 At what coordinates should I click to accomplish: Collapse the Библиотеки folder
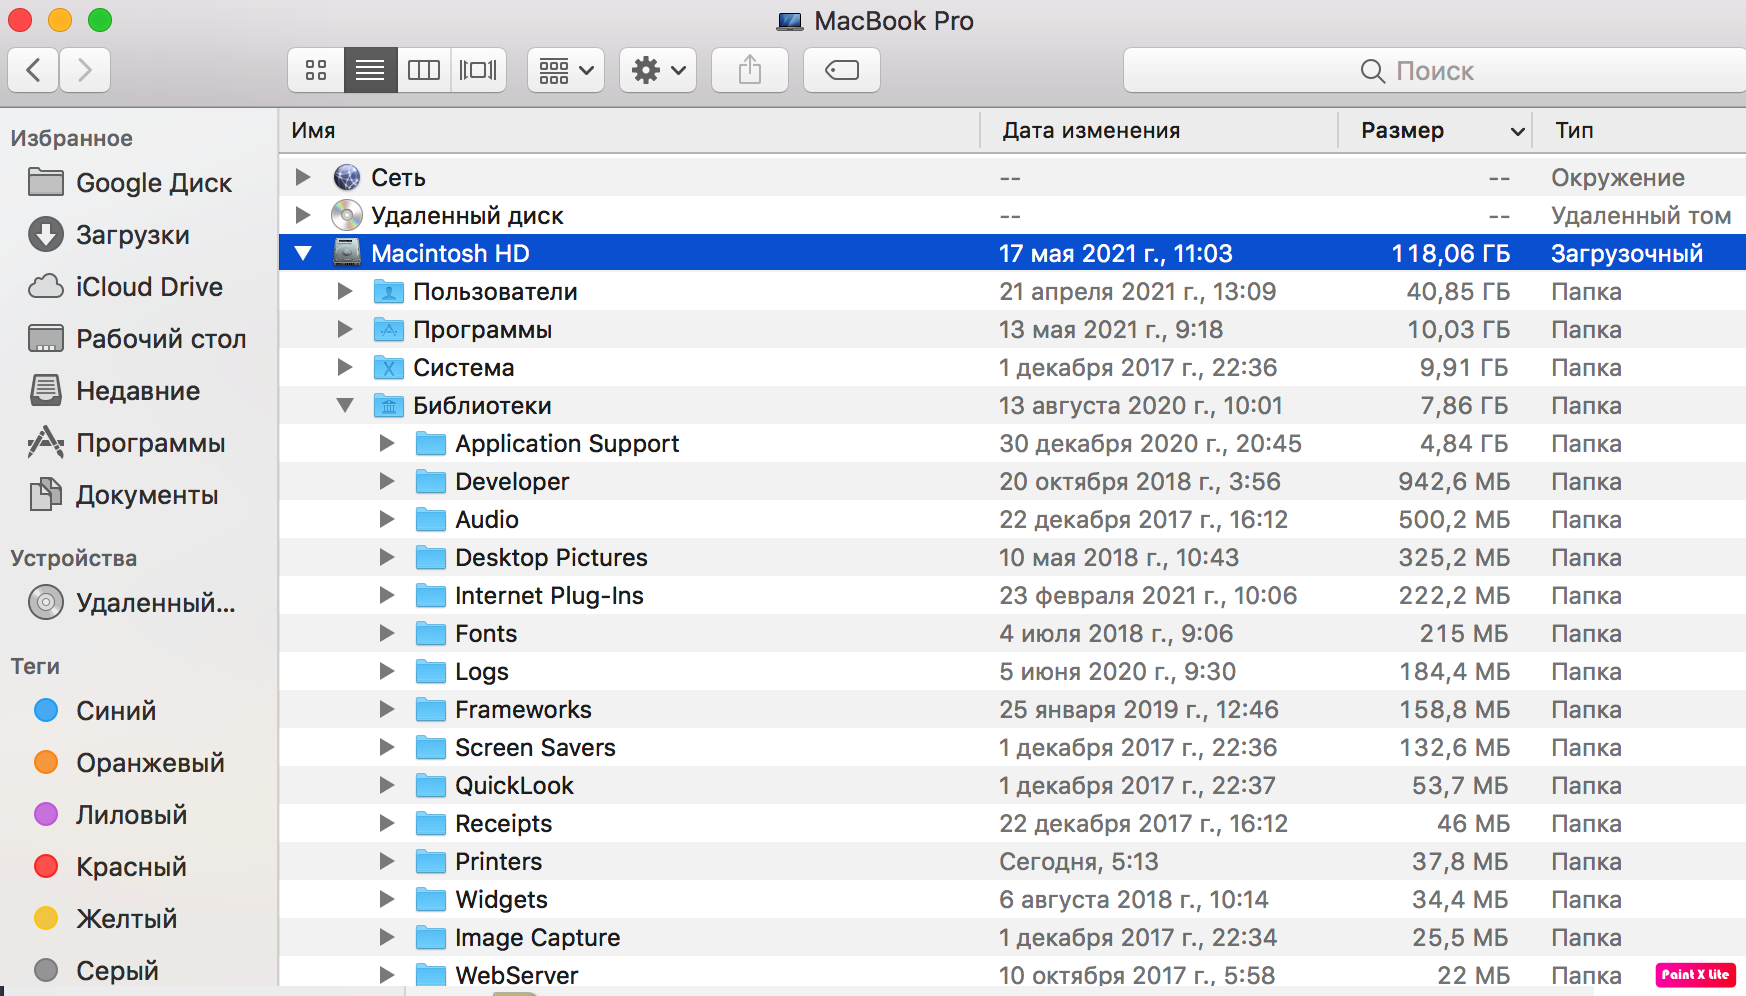[345, 406]
